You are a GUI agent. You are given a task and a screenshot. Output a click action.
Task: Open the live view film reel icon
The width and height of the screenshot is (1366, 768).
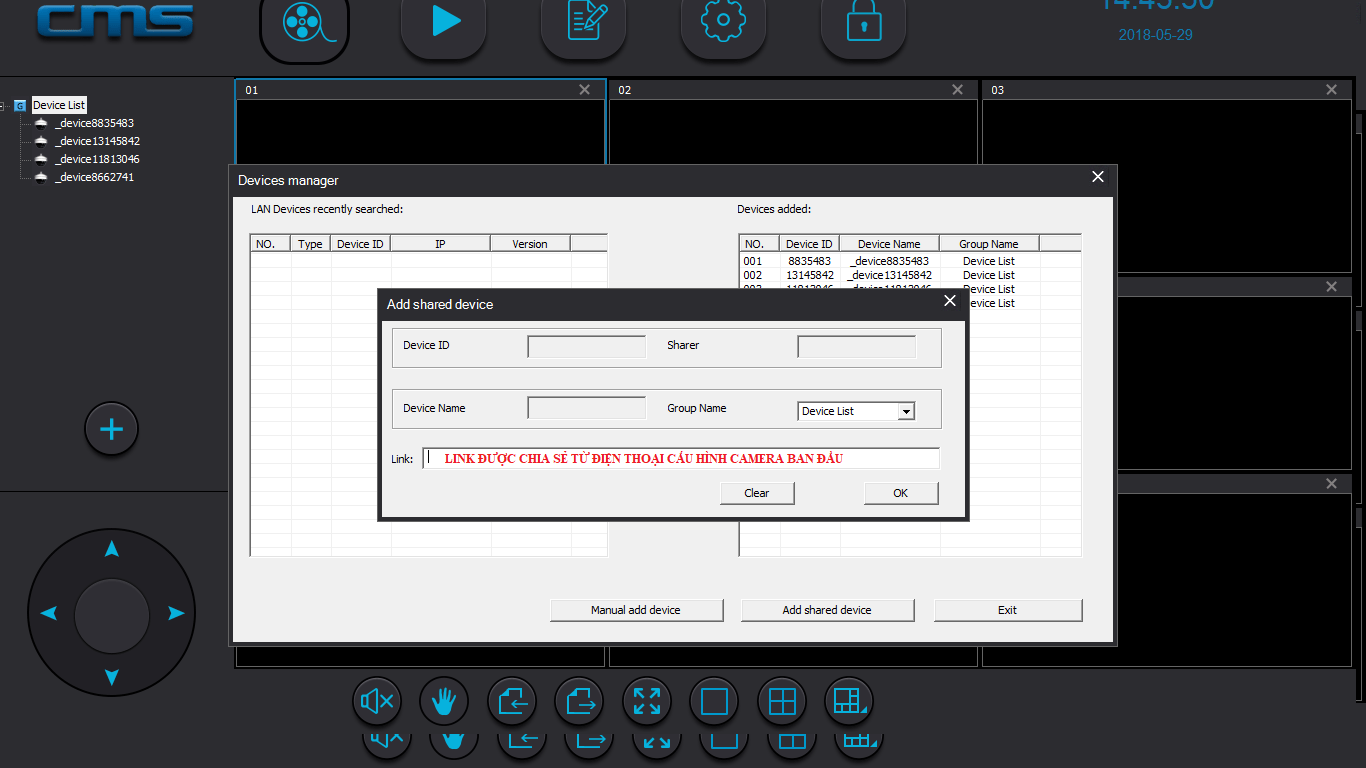click(304, 24)
